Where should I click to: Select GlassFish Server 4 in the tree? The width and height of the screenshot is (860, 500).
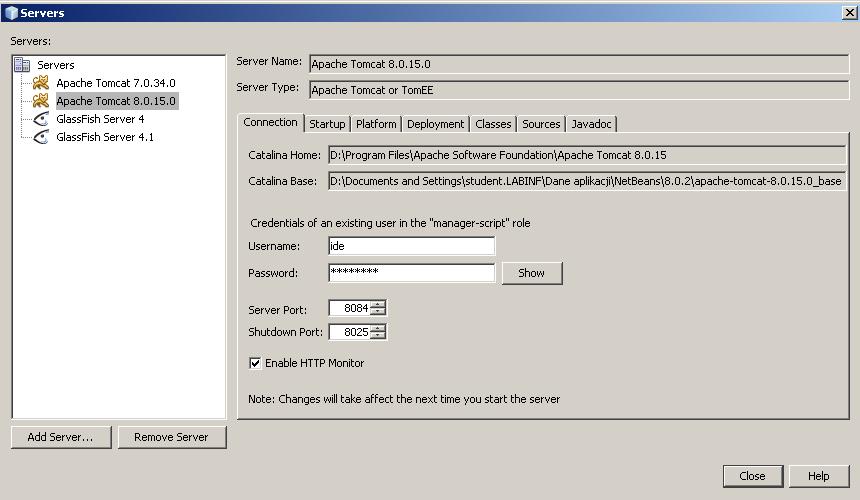click(100, 119)
